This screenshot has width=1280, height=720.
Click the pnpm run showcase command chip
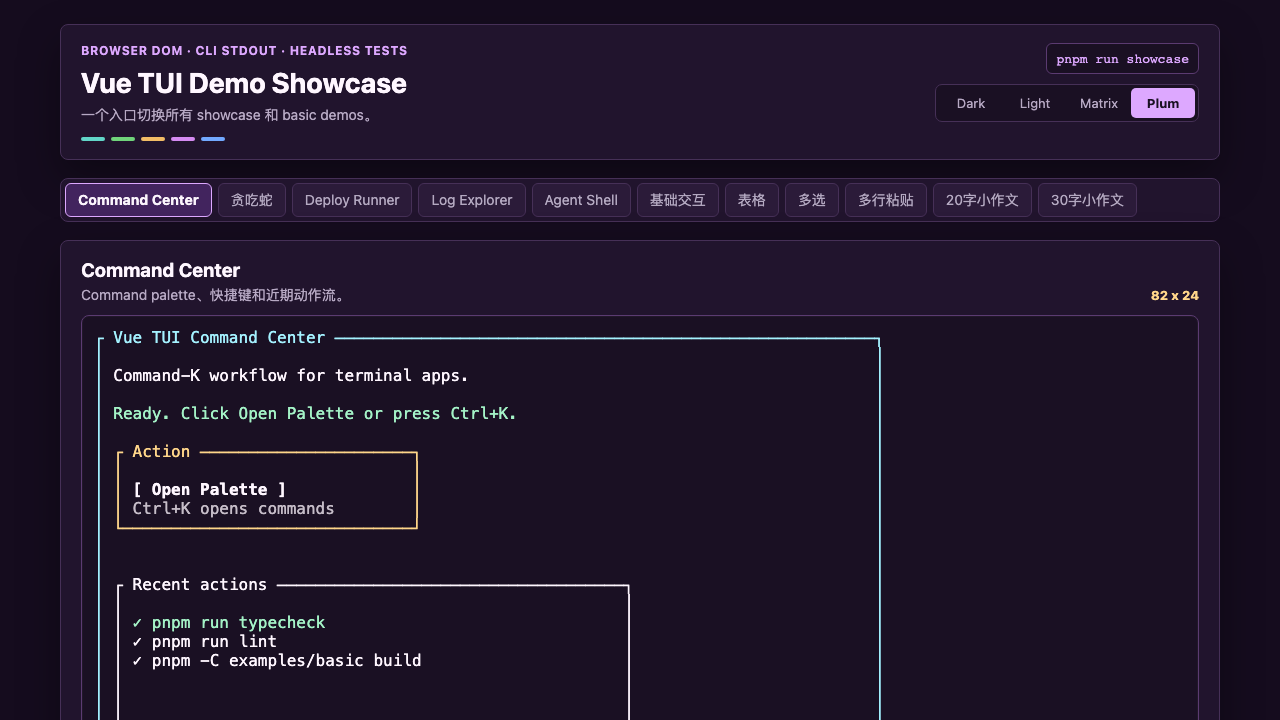tap(1122, 59)
